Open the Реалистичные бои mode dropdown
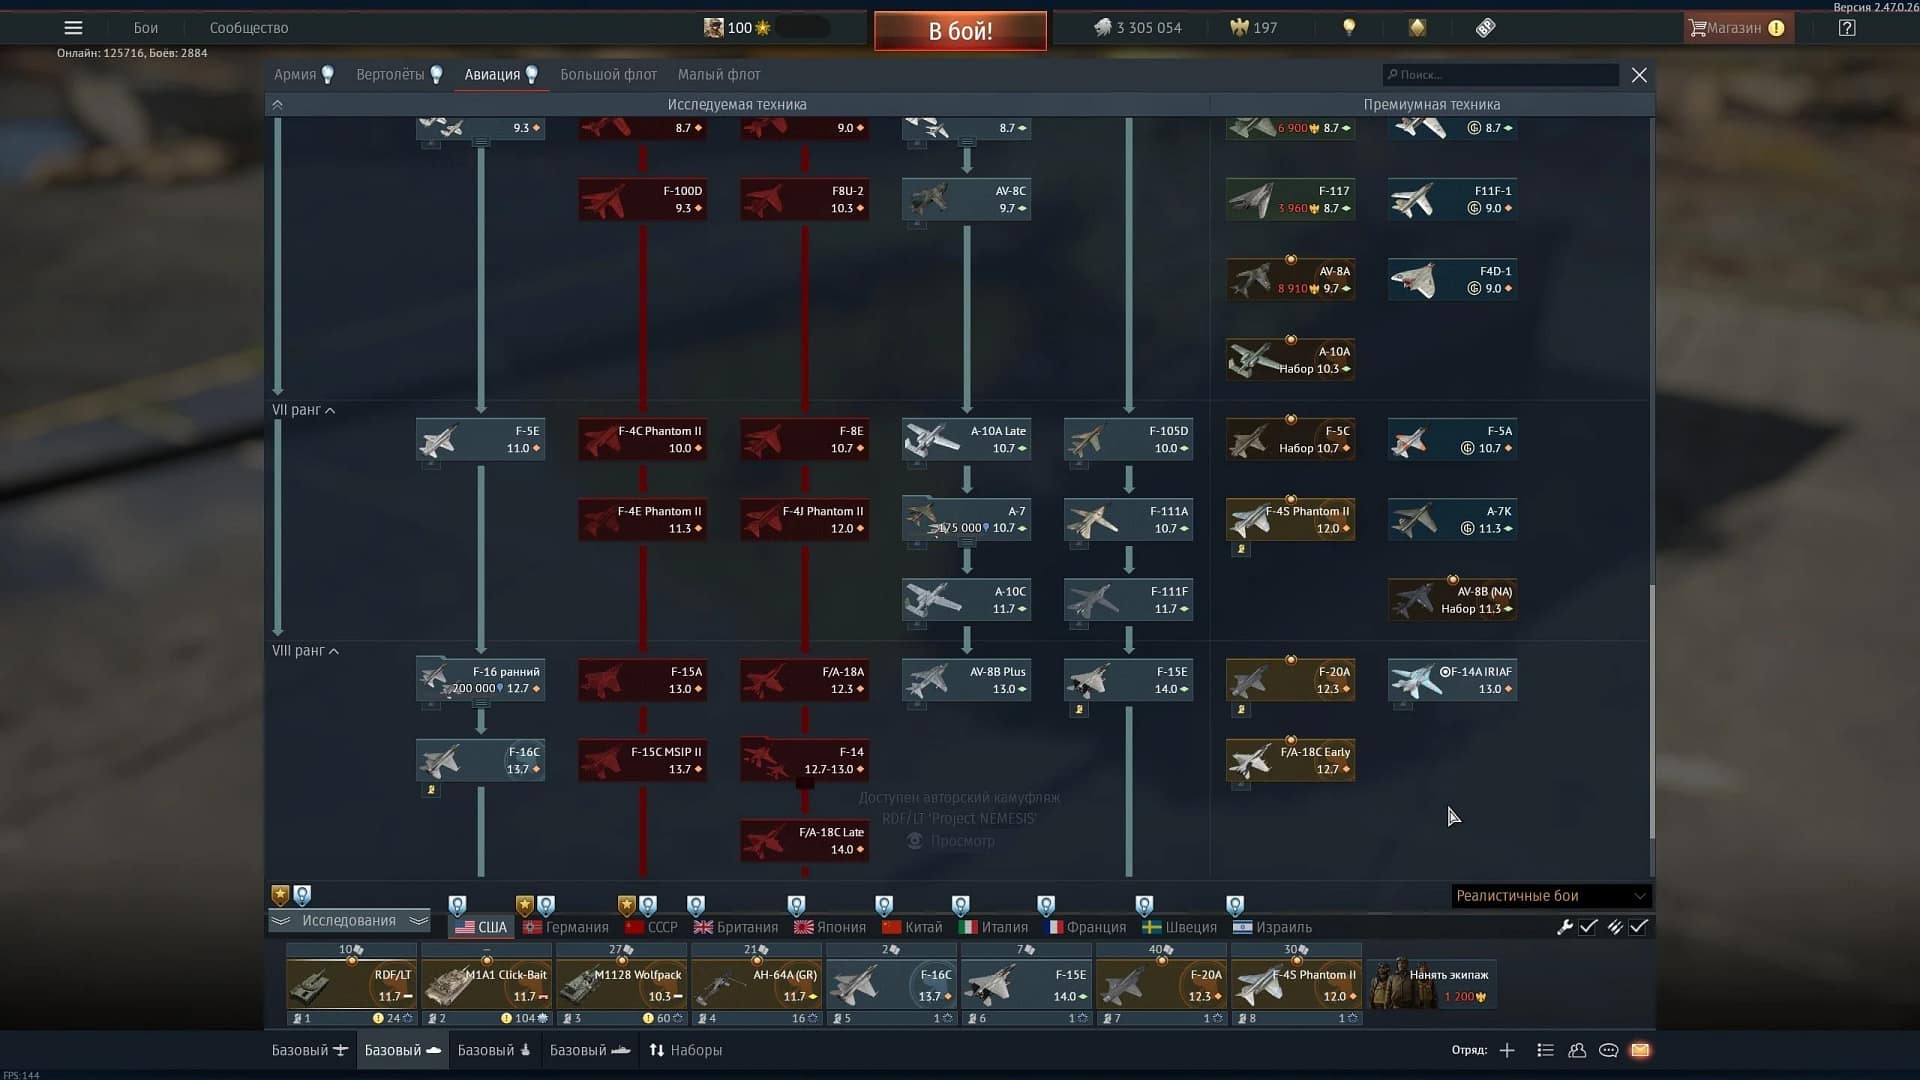1920x1080 pixels. coord(1549,896)
